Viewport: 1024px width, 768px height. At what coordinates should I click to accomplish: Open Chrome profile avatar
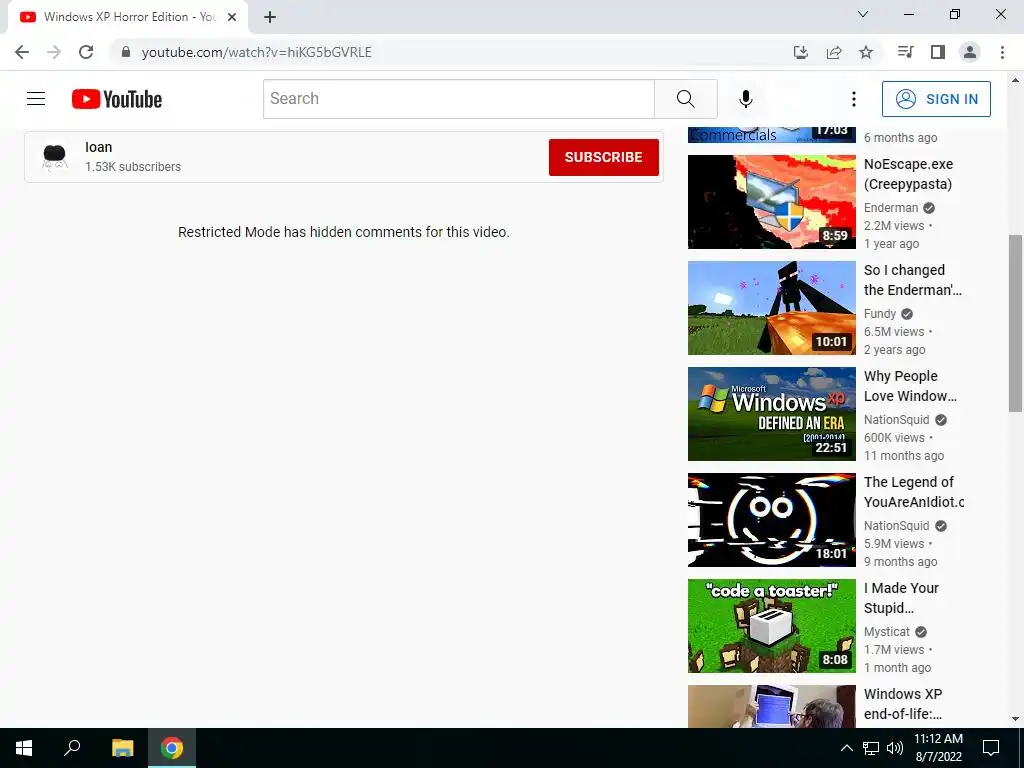[x=970, y=52]
